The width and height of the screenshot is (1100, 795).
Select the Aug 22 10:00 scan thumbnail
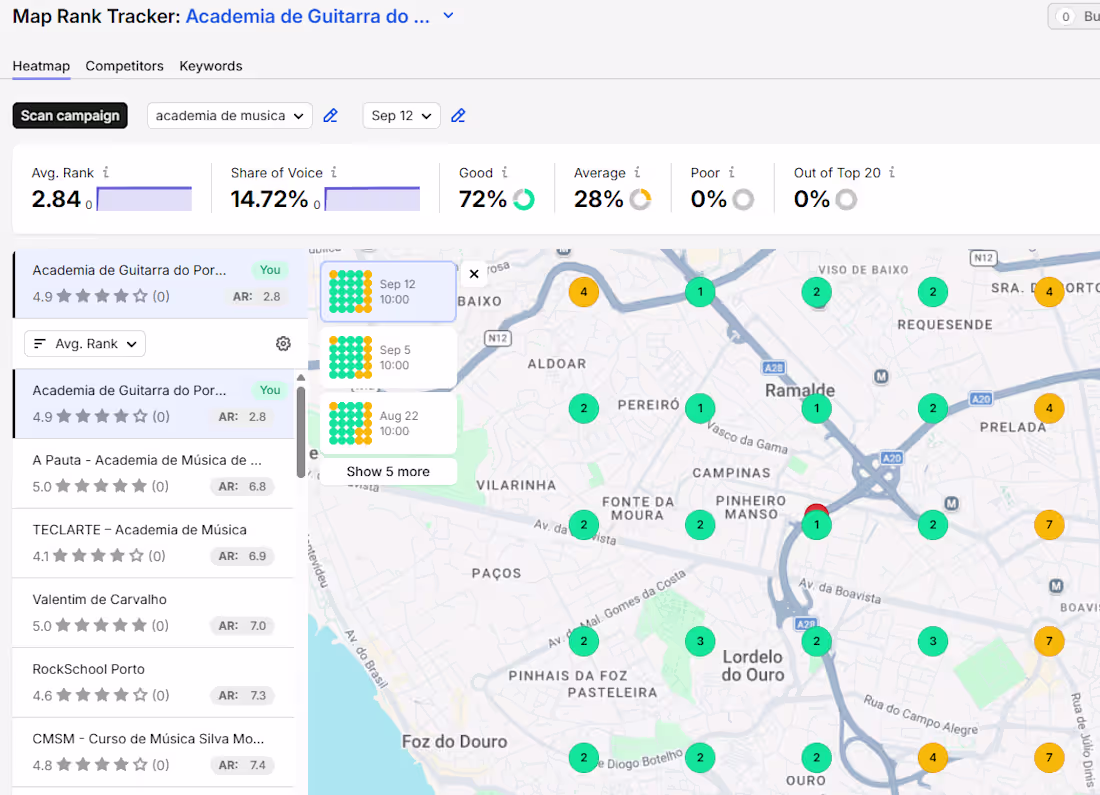[x=388, y=424]
